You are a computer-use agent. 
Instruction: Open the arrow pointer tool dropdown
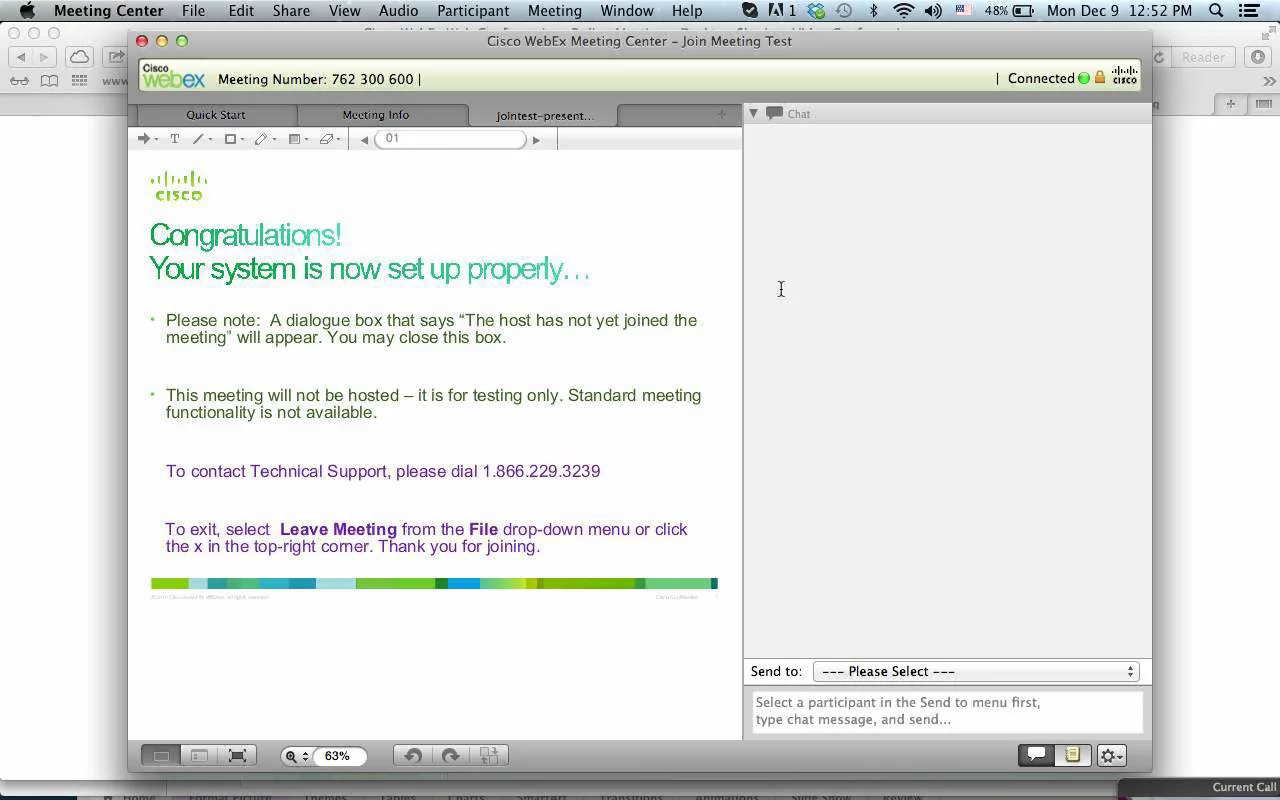(x=157, y=140)
